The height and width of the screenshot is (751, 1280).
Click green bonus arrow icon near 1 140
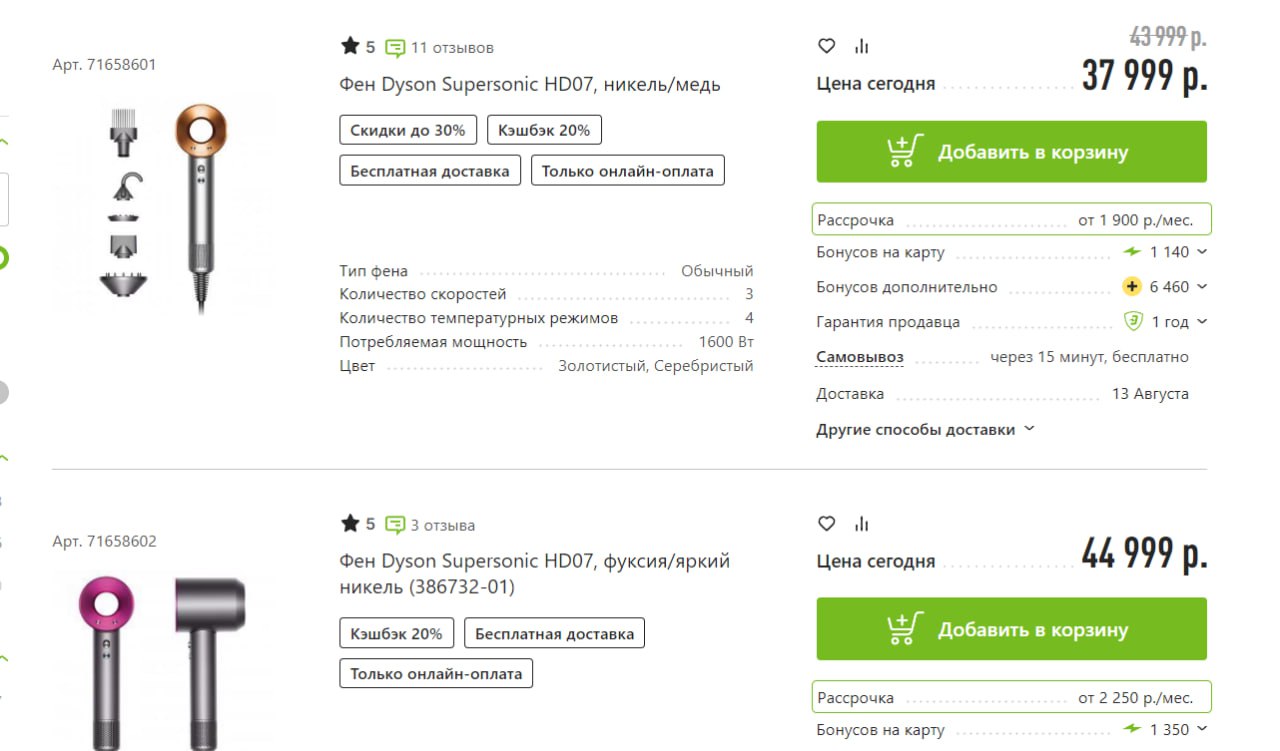[1132, 252]
